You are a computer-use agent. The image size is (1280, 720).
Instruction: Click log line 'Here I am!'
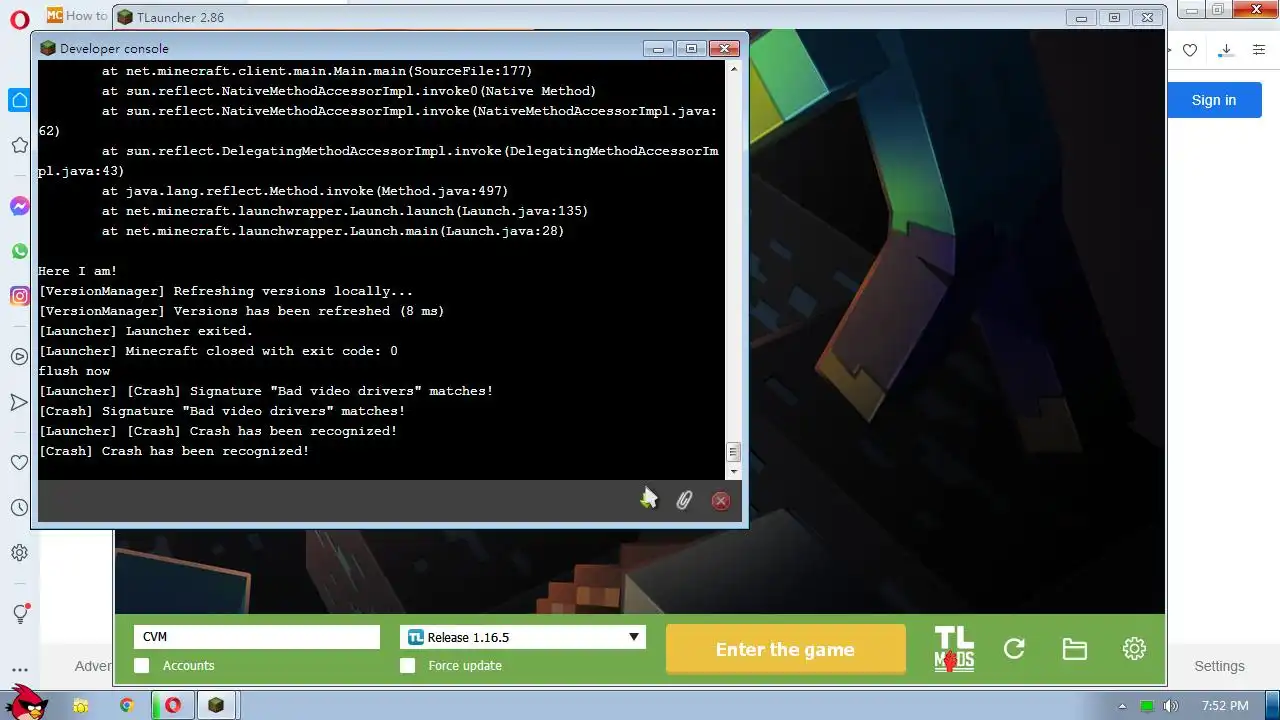pyautogui.click(x=78, y=271)
